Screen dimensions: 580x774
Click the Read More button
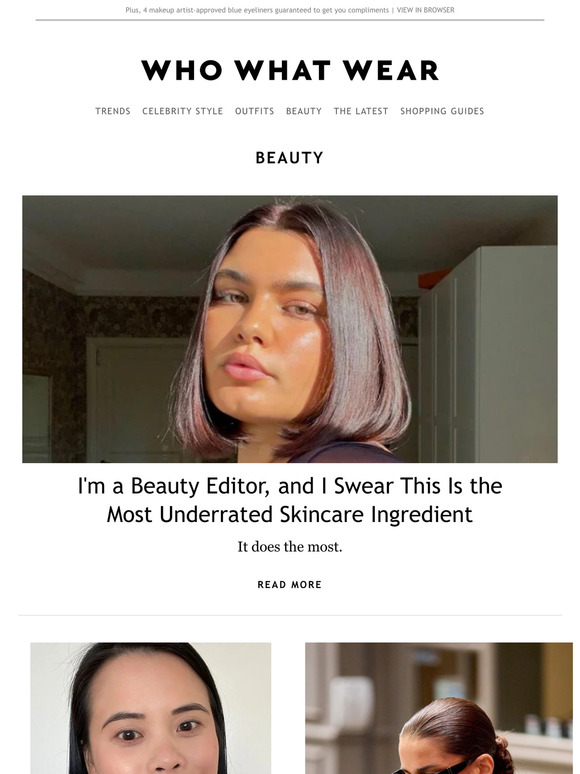pos(290,584)
